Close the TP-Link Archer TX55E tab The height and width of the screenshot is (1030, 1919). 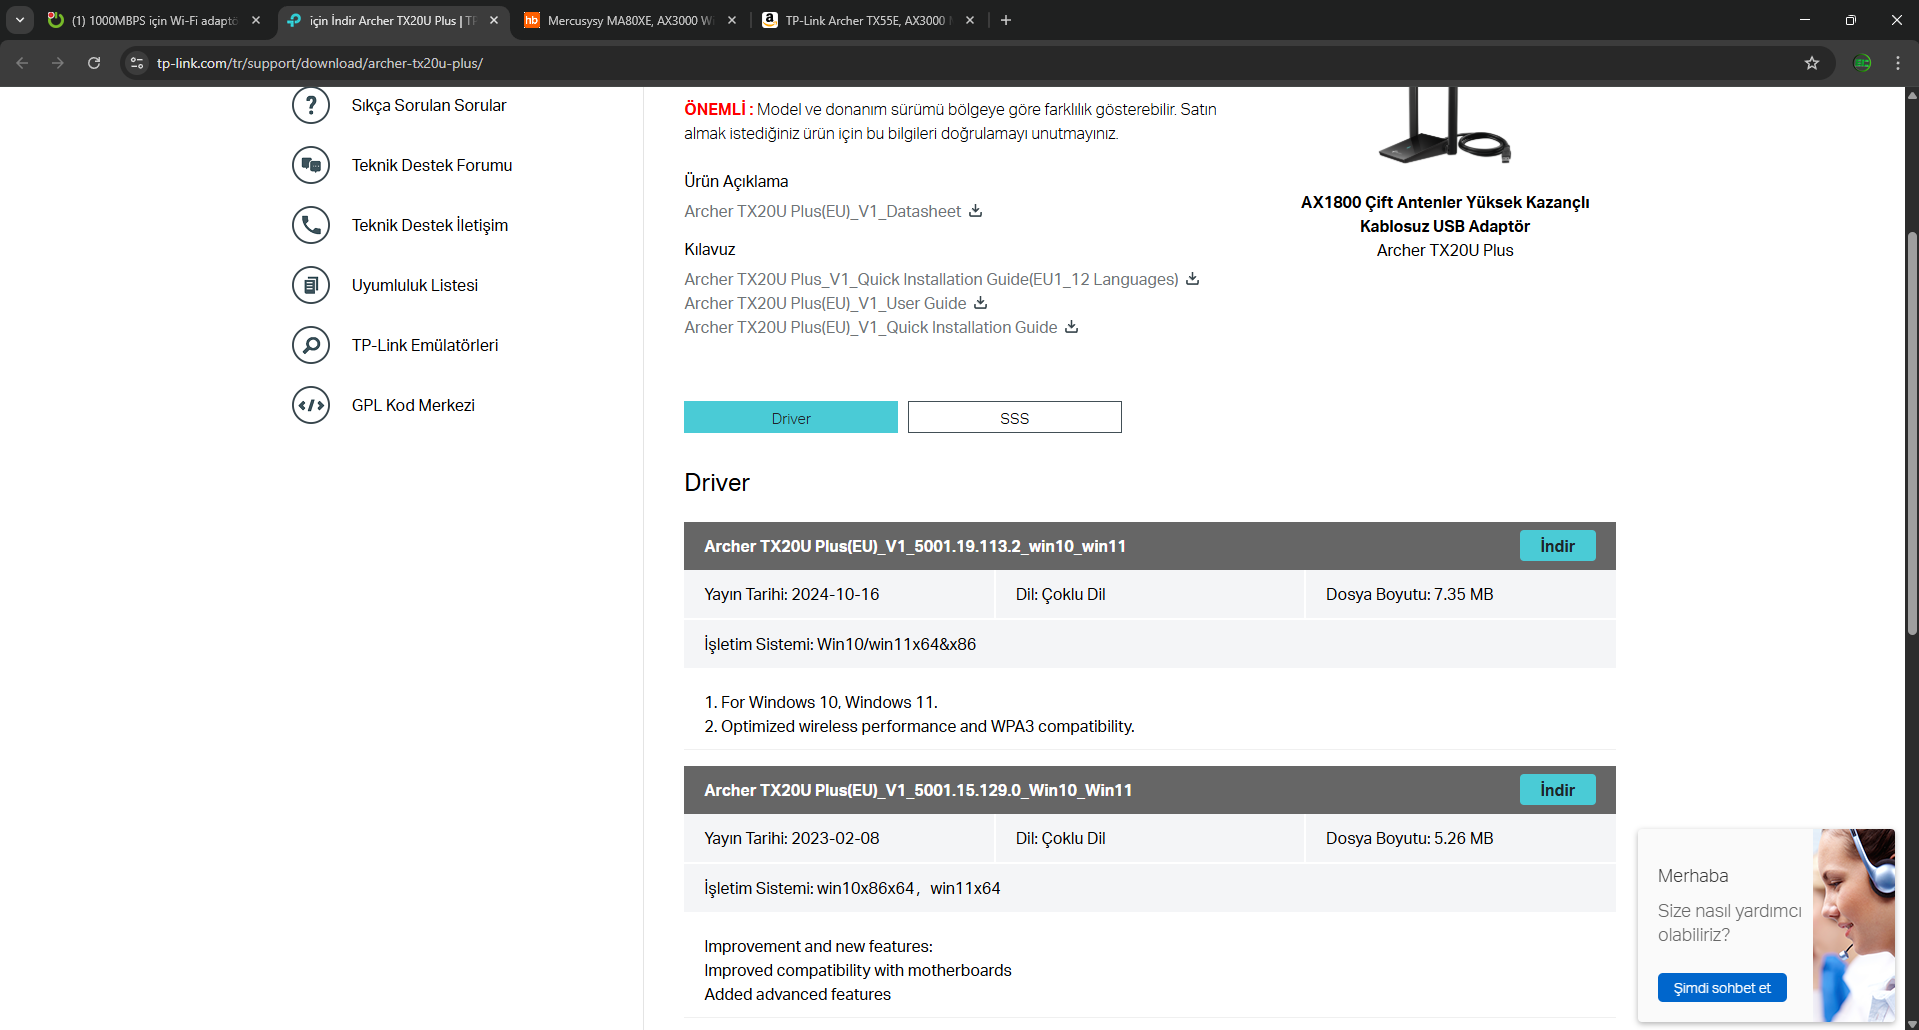pos(970,20)
